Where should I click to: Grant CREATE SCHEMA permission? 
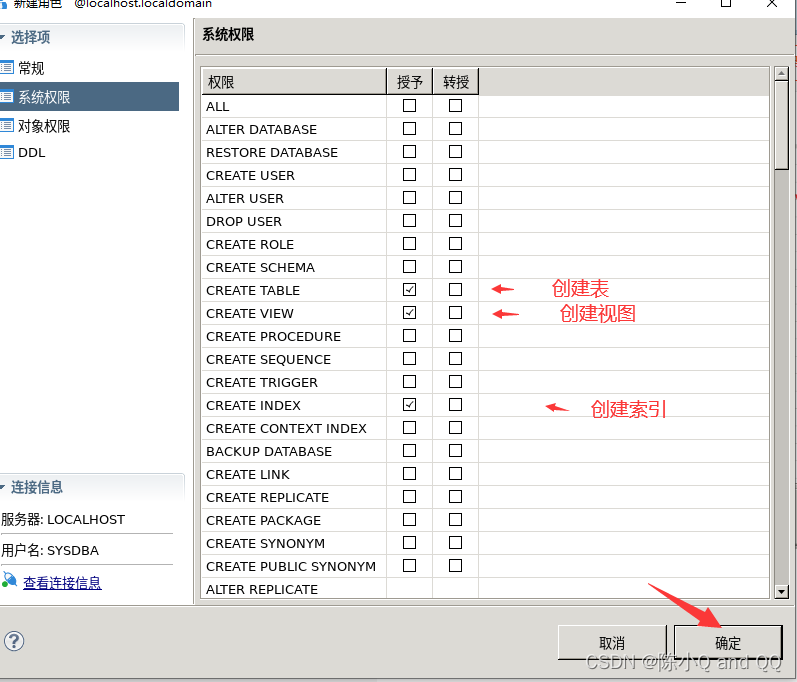409,267
